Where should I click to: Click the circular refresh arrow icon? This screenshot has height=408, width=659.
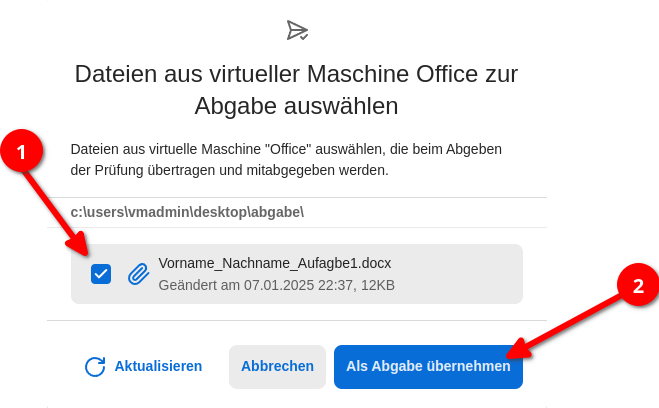point(95,366)
